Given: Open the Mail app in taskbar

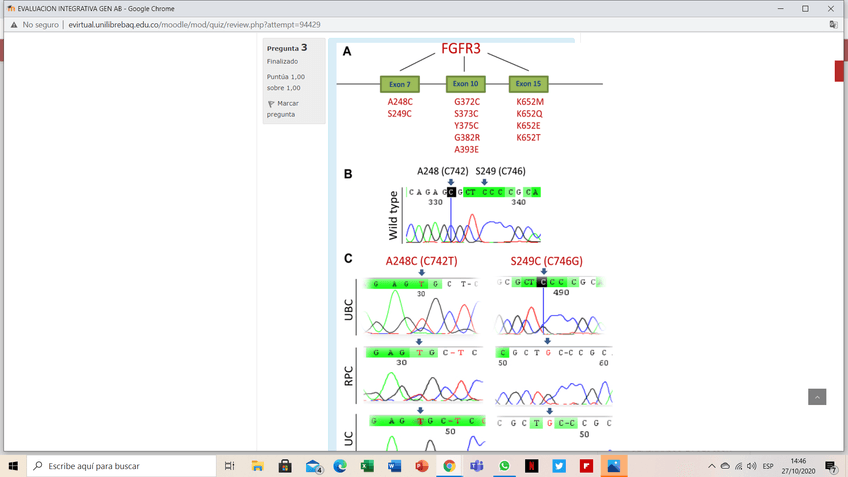Looking at the screenshot, I should (313, 466).
